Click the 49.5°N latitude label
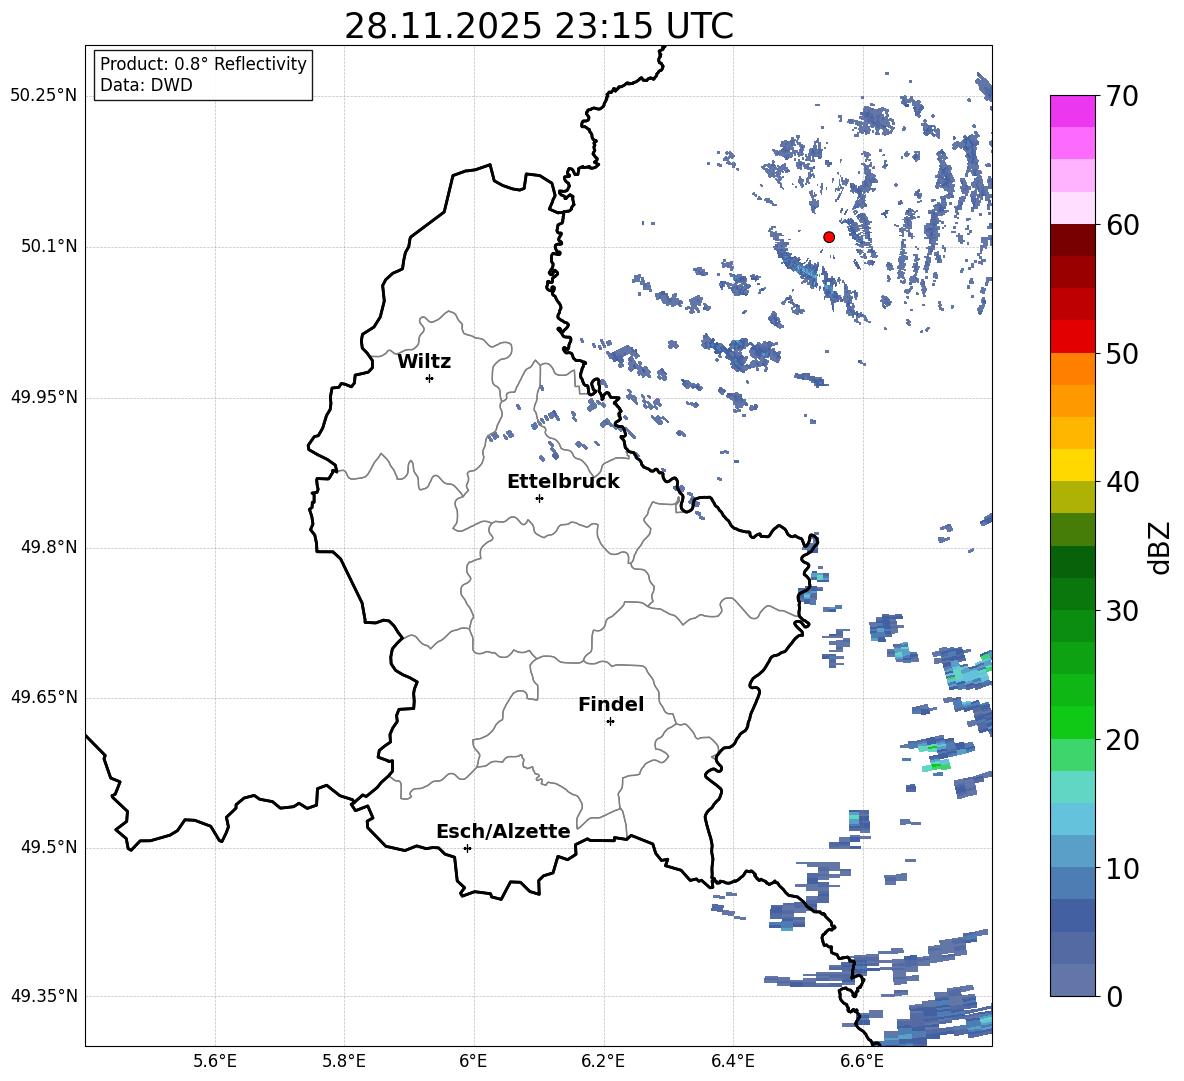Viewport: 1184px width, 1081px height. point(48,847)
